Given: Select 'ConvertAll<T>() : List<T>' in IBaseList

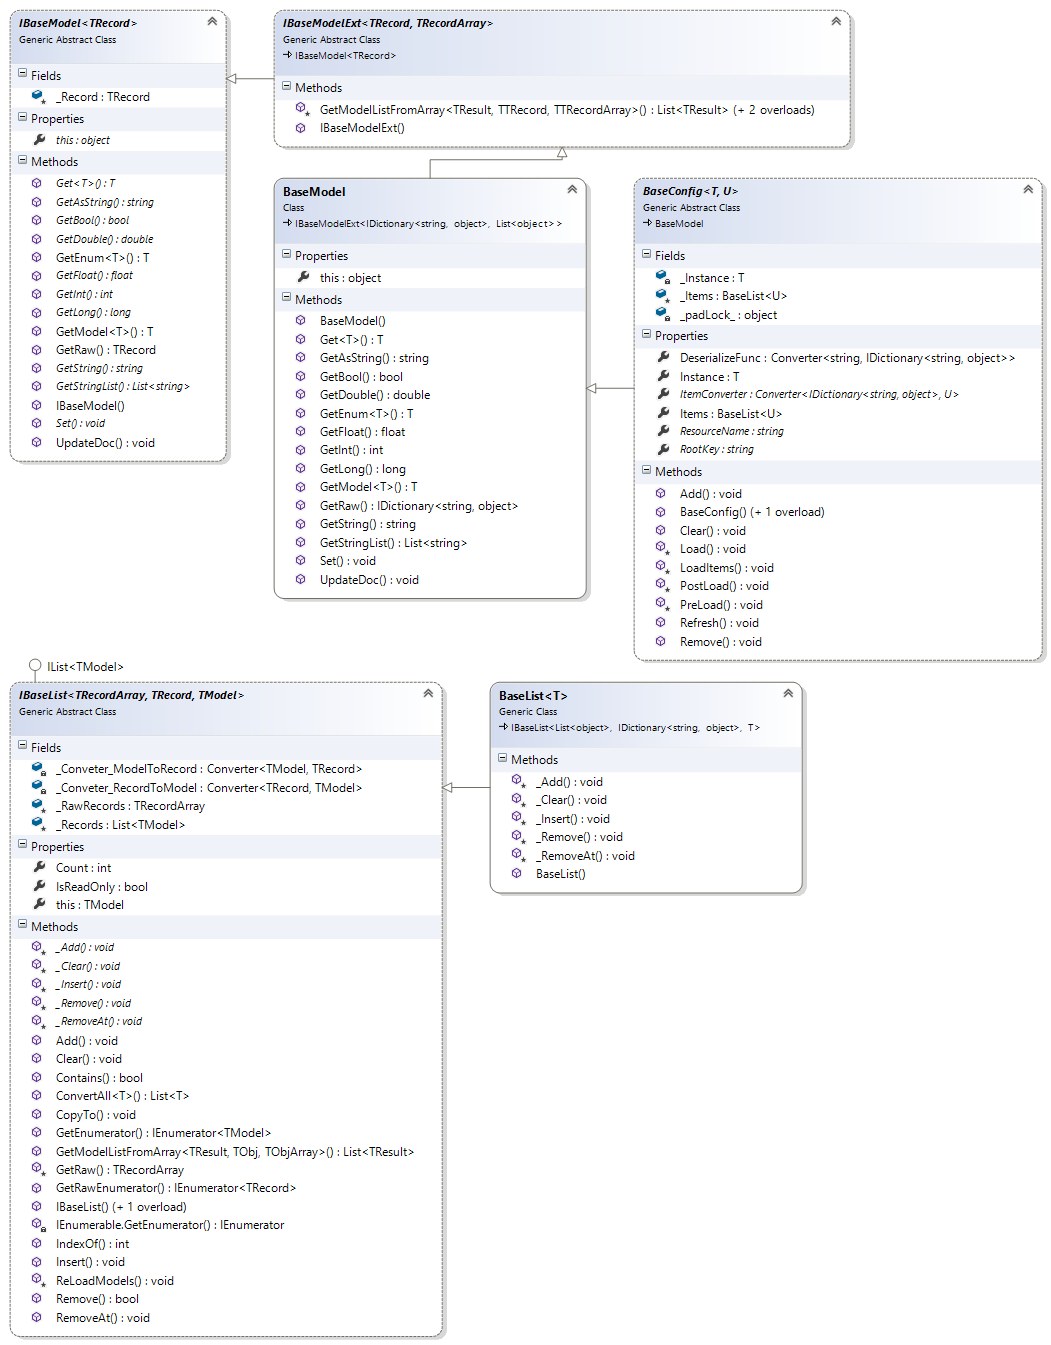Looking at the screenshot, I should click(x=122, y=1096).
